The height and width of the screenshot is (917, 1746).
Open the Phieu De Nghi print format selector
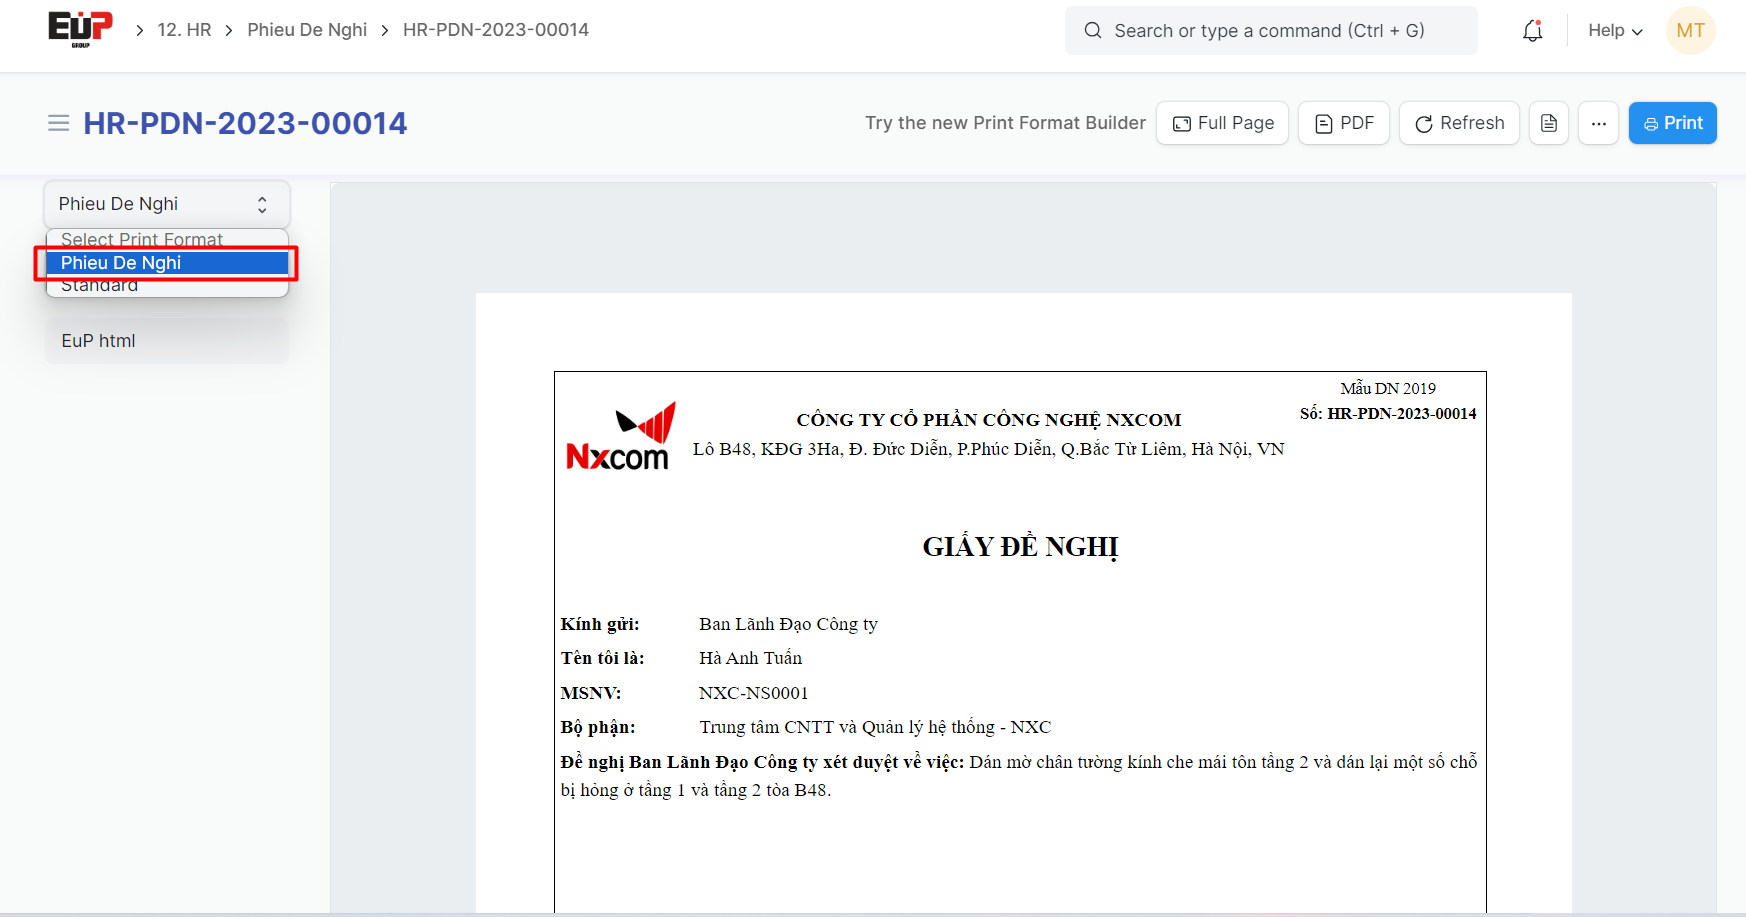pyautogui.click(x=166, y=204)
